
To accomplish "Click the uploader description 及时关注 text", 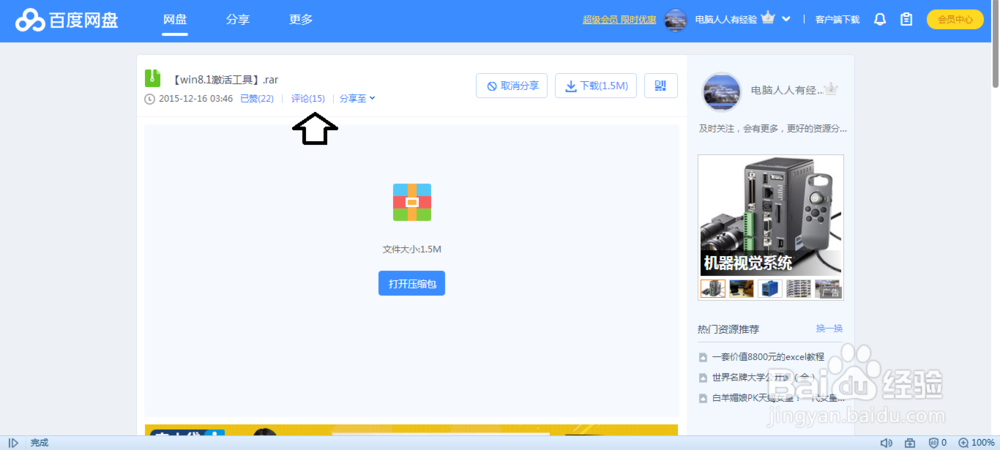I will (x=772, y=129).
